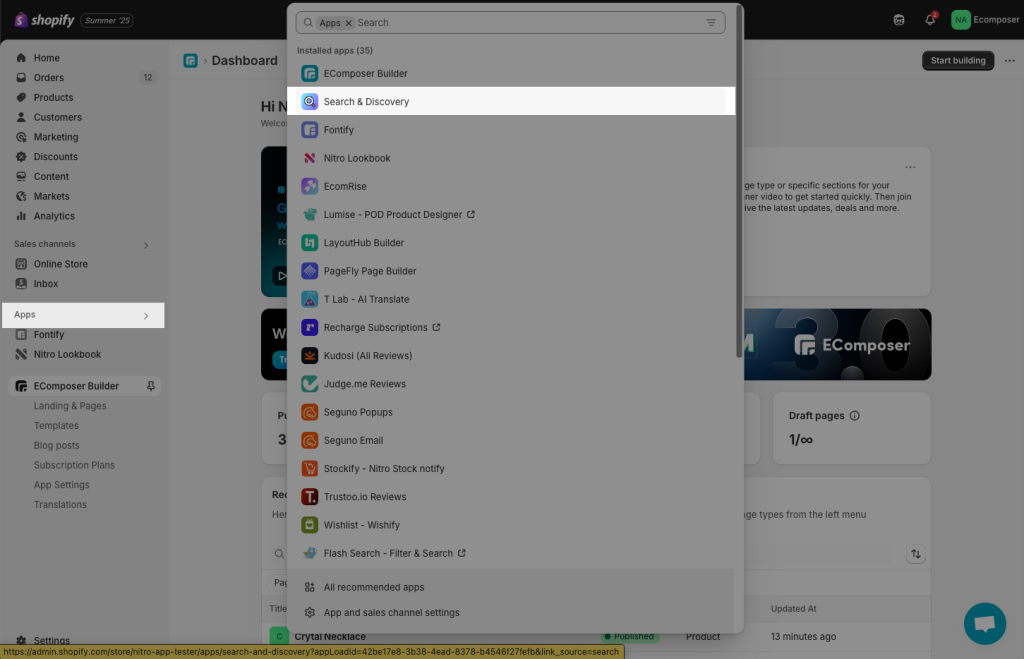Expand the Sales channels section
This screenshot has width=1024, height=659.
(146, 245)
